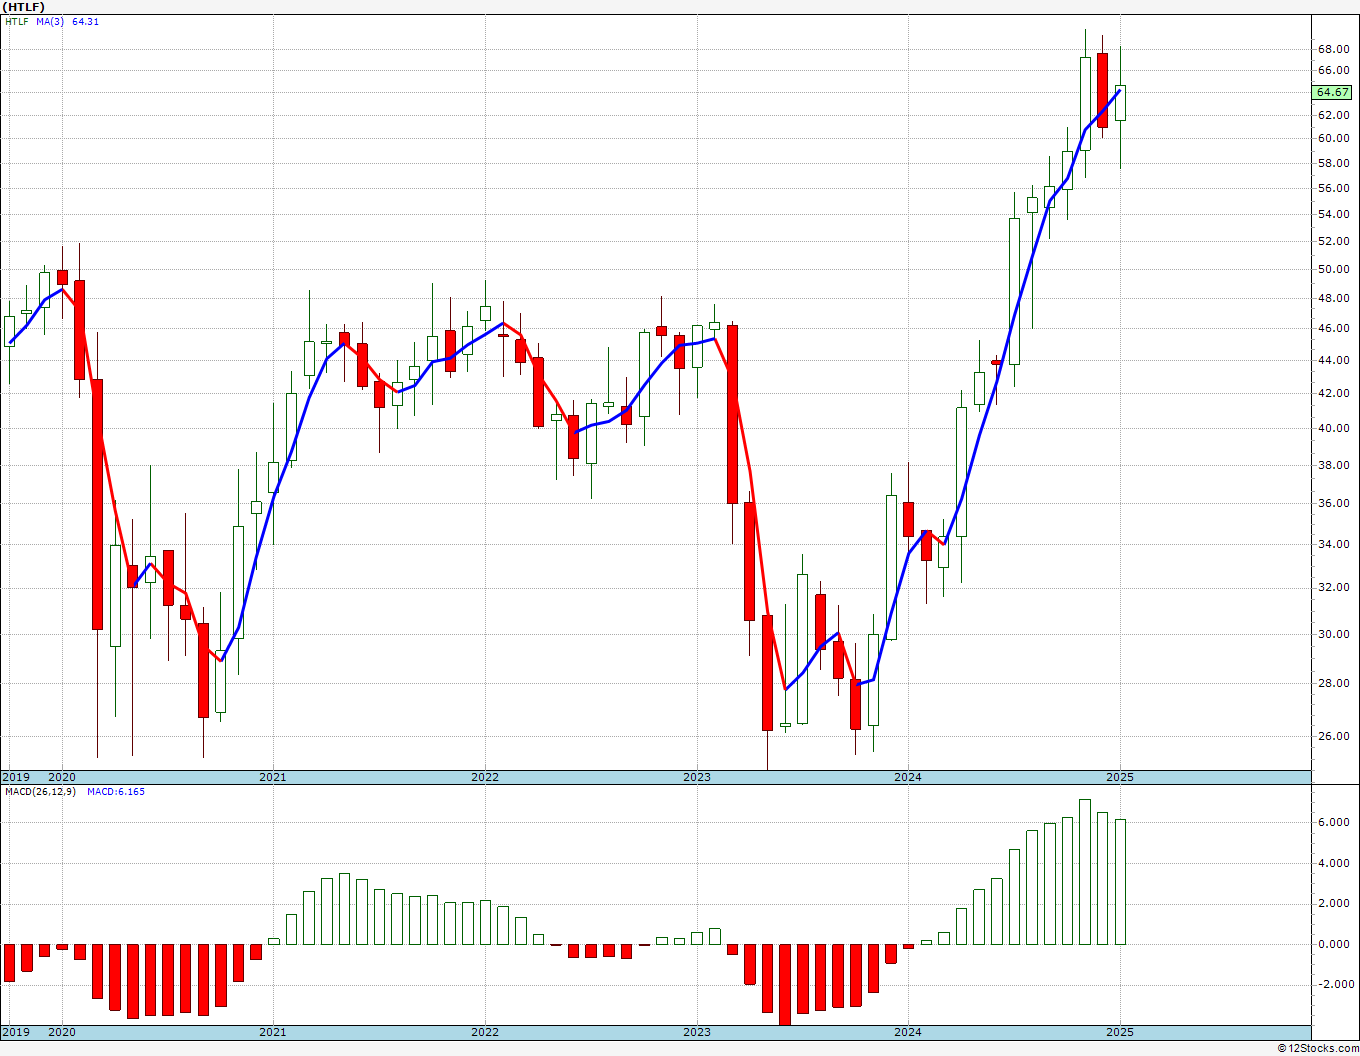Select the 2023 marker on price timeline
1360x1056 pixels.
(x=697, y=777)
